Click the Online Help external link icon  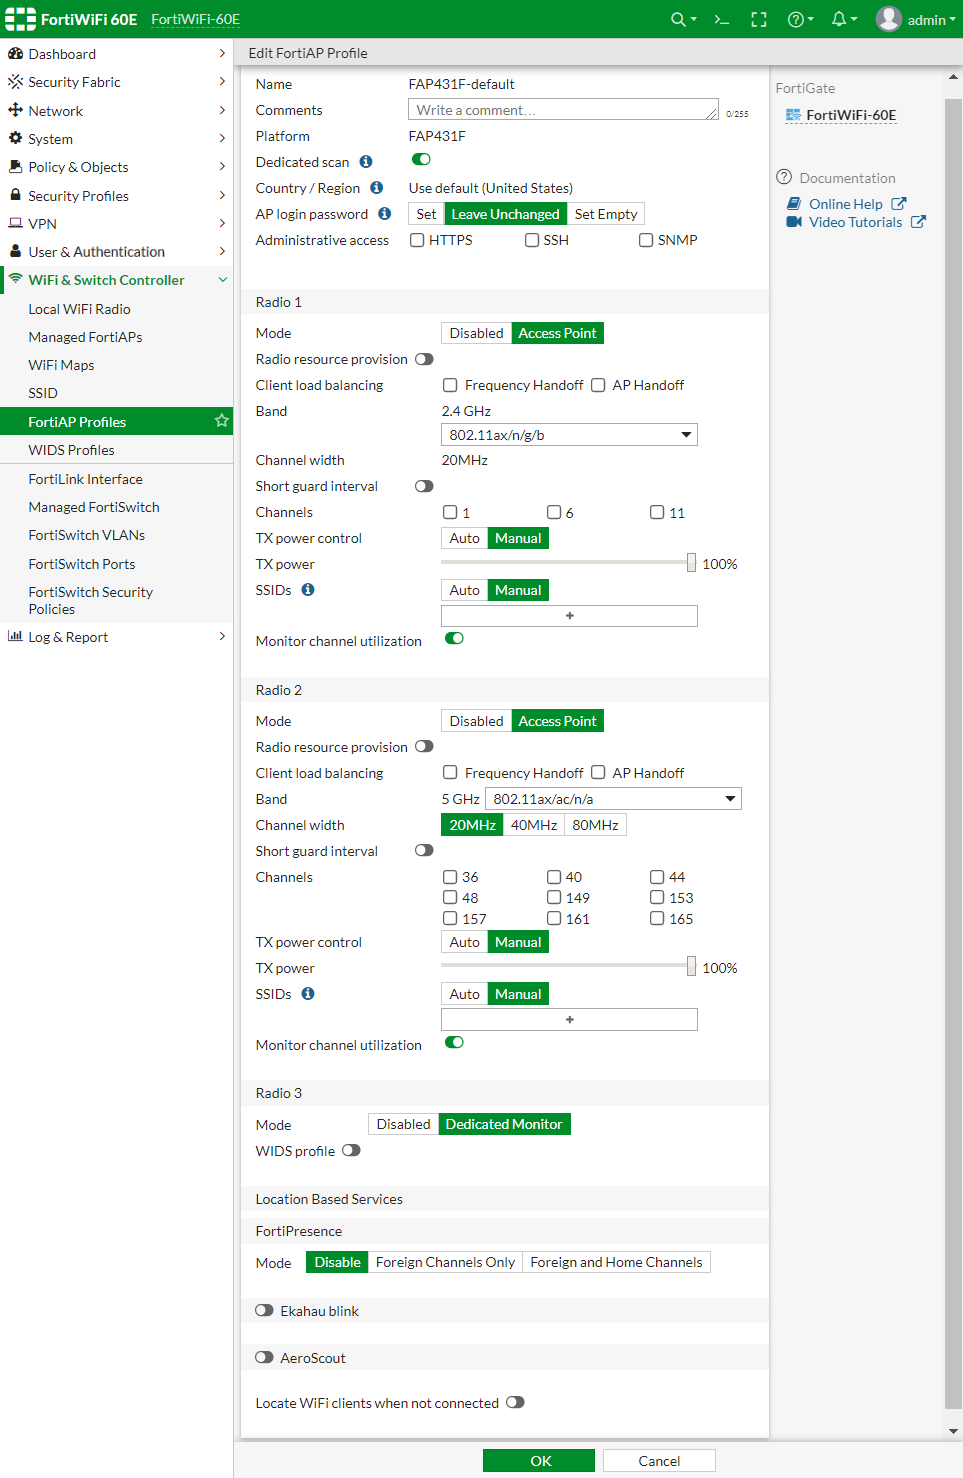click(x=898, y=203)
